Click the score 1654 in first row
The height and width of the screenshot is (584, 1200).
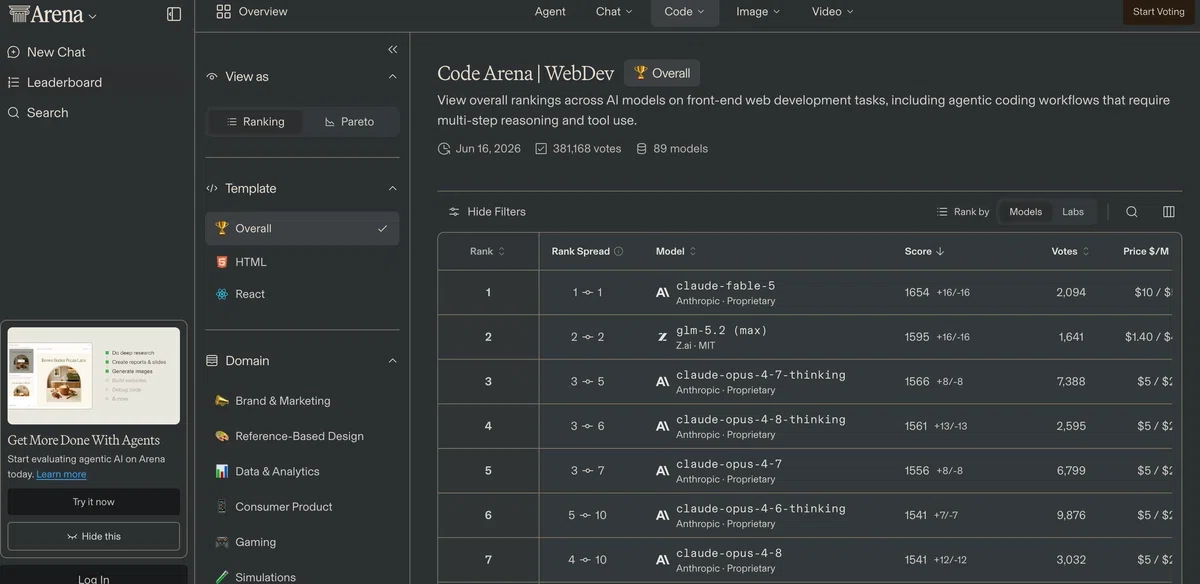click(917, 293)
